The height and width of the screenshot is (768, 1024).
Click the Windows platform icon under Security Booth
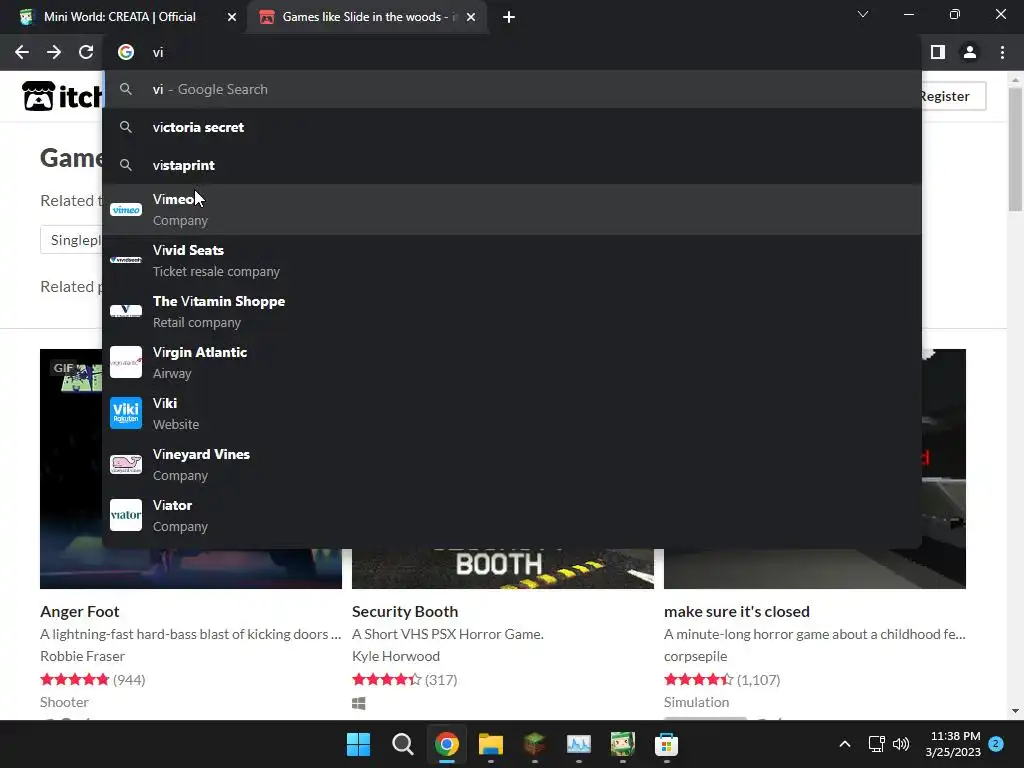coord(359,703)
